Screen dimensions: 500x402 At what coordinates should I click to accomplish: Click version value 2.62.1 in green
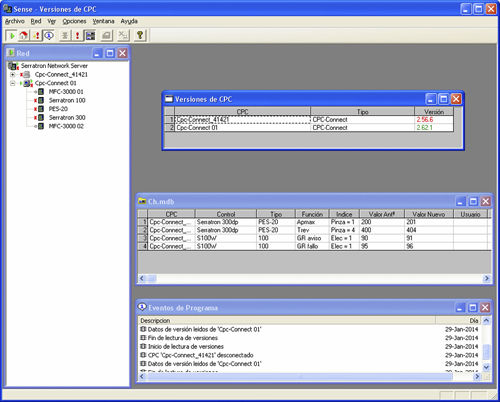[x=424, y=128]
